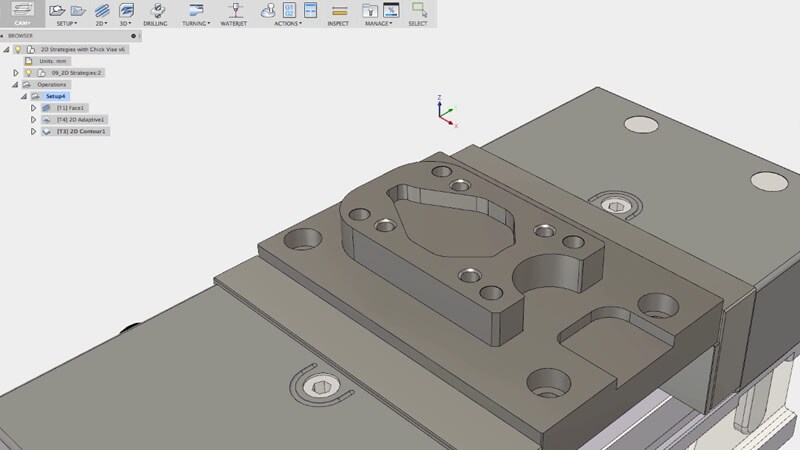This screenshot has height=450, width=800.
Task: Collapse the Operations tree node
Action: [16, 85]
